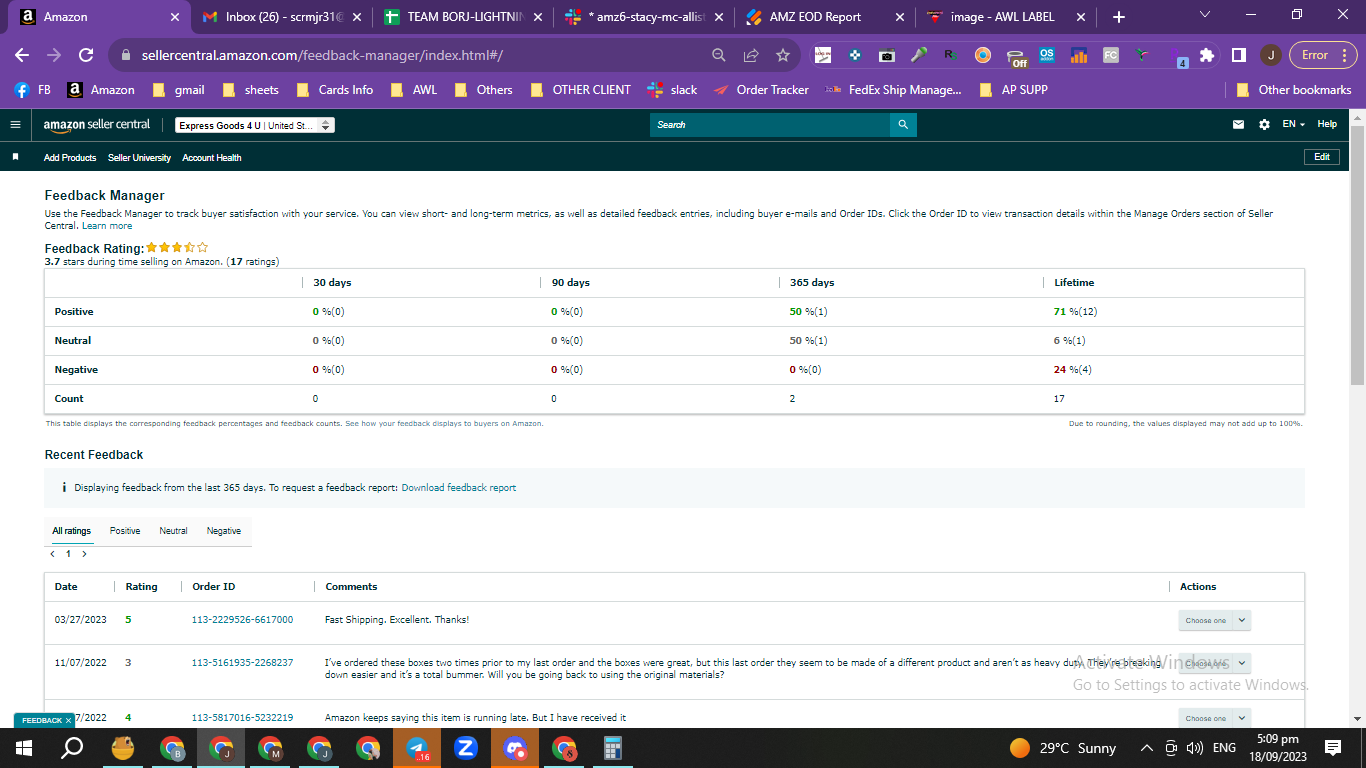Open the Order Tracker bookmark
This screenshot has width=1366, height=768.
(x=761, y=90)
